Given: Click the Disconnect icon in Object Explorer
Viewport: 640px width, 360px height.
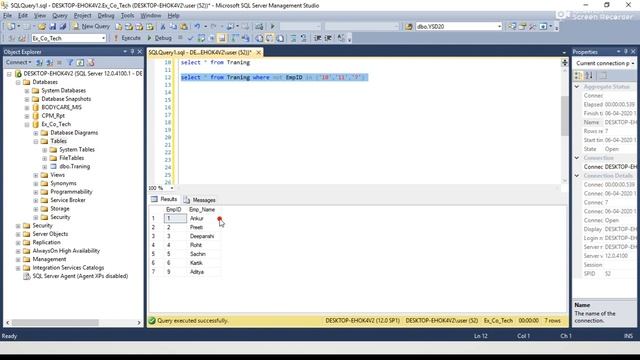Looking at the screenshot, I should click(49, 62).
